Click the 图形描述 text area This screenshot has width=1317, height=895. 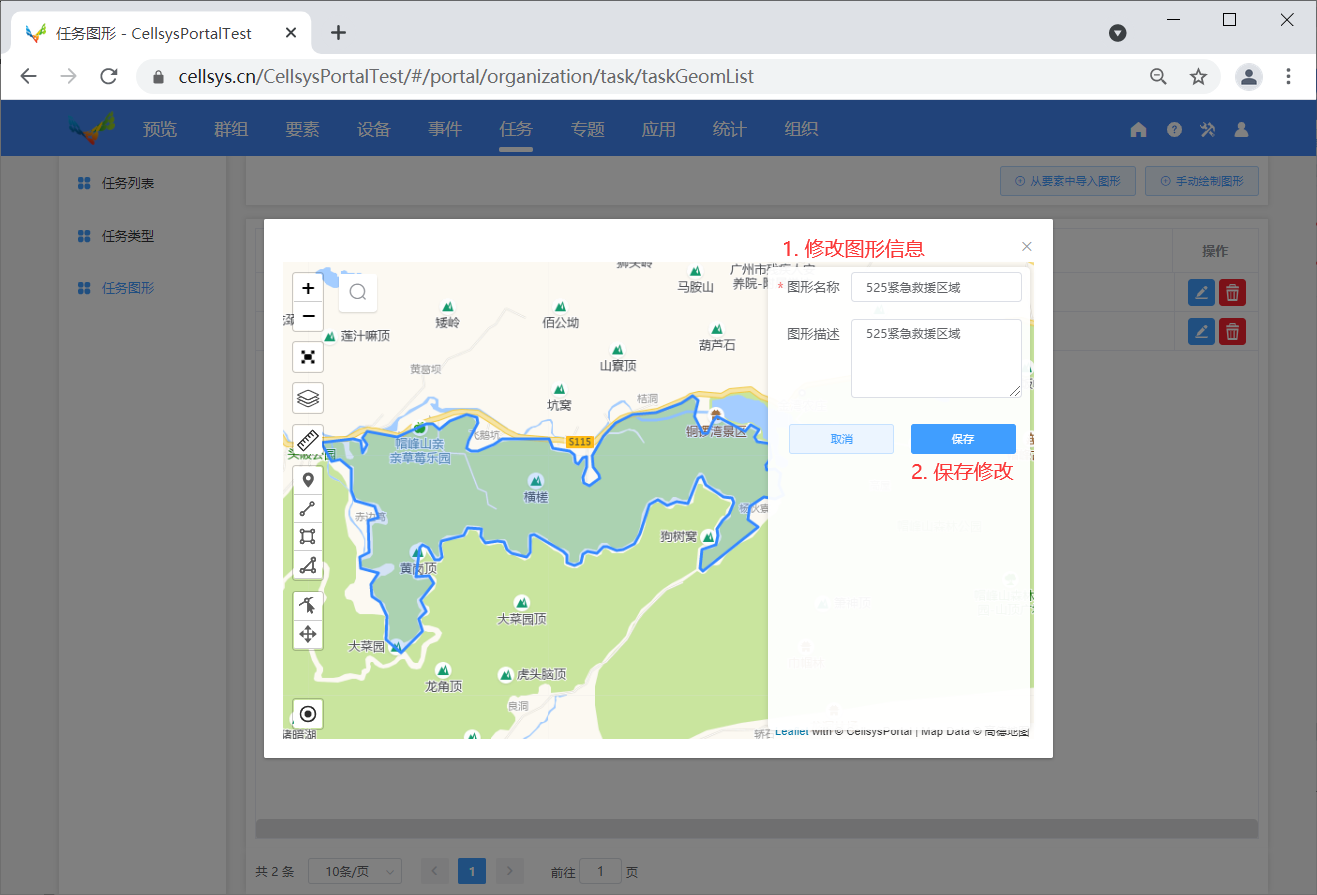pyautogui.click(x=936, y=358)
